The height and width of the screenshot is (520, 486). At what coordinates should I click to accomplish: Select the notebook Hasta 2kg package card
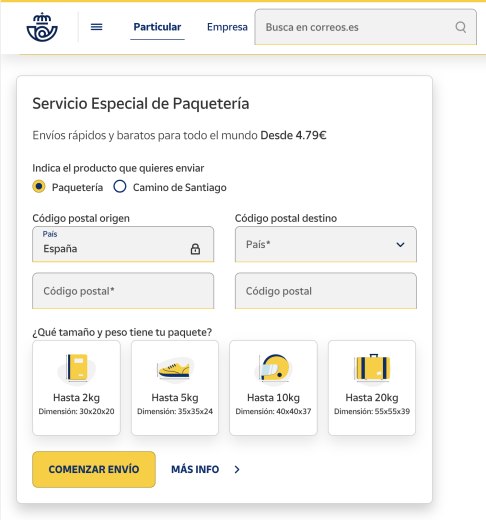pos(76,388)
